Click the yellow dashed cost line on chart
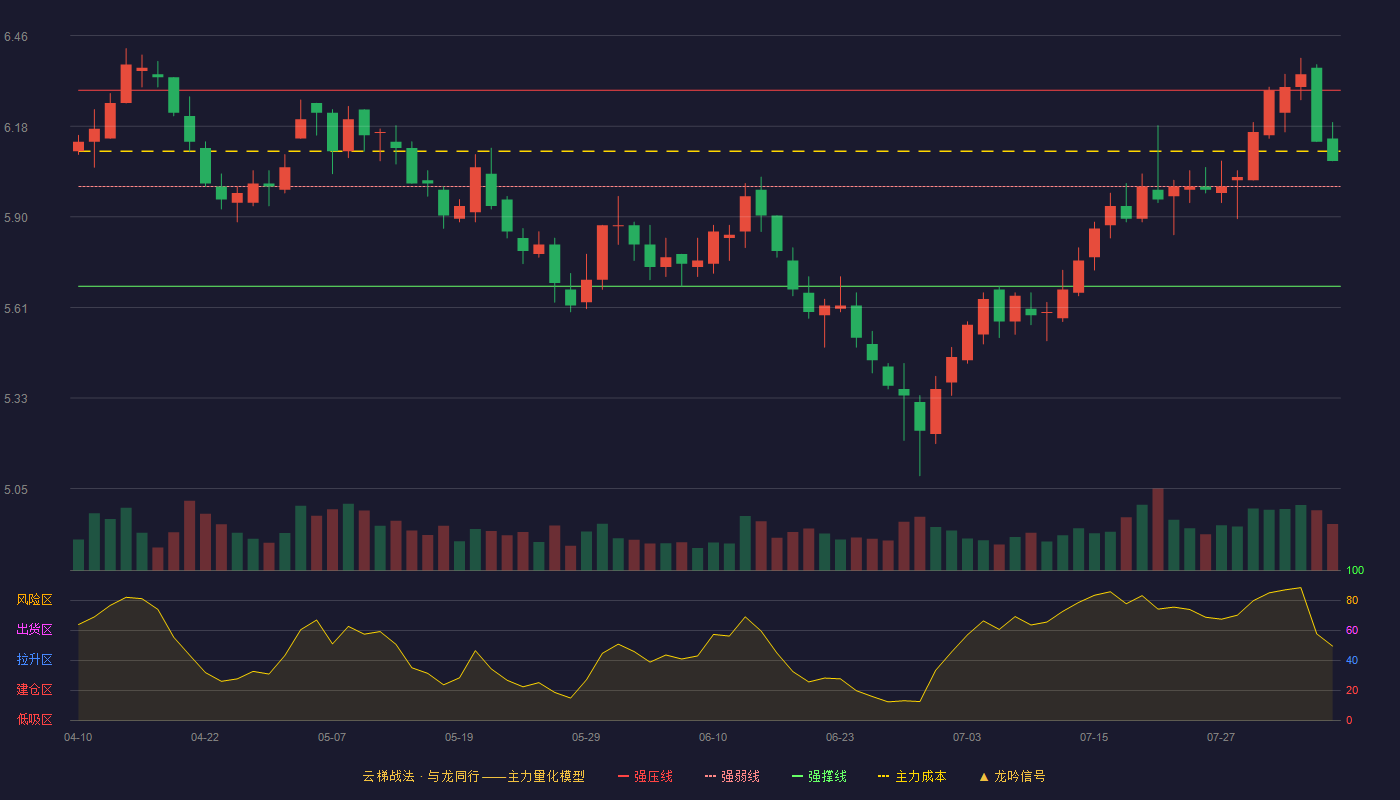This screenshot has width=1400, height=800. click(709, 151)
